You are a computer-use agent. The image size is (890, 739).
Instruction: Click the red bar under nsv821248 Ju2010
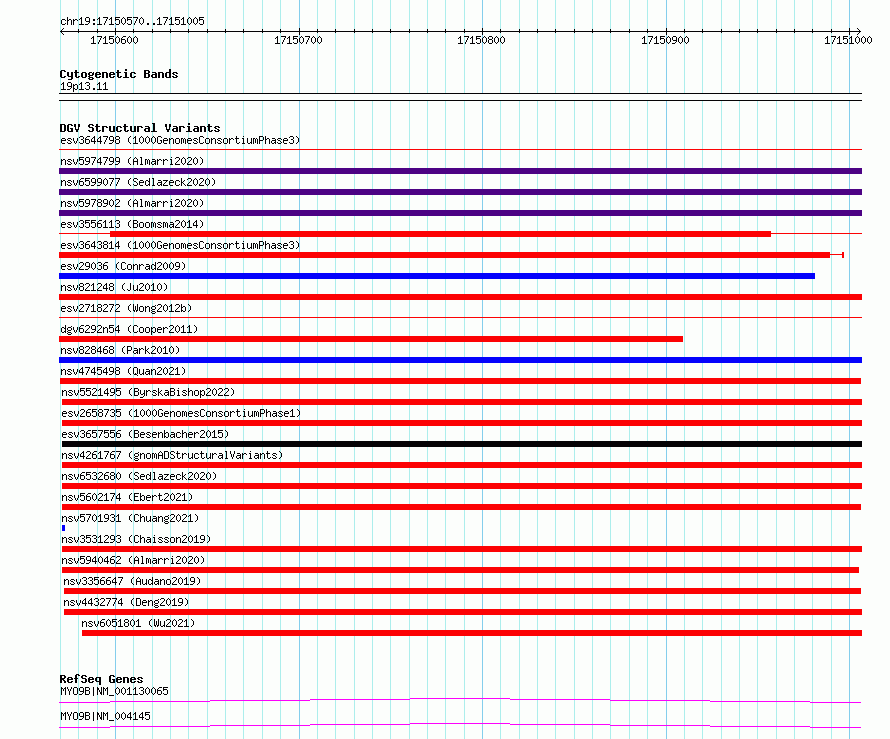[460, 297]
